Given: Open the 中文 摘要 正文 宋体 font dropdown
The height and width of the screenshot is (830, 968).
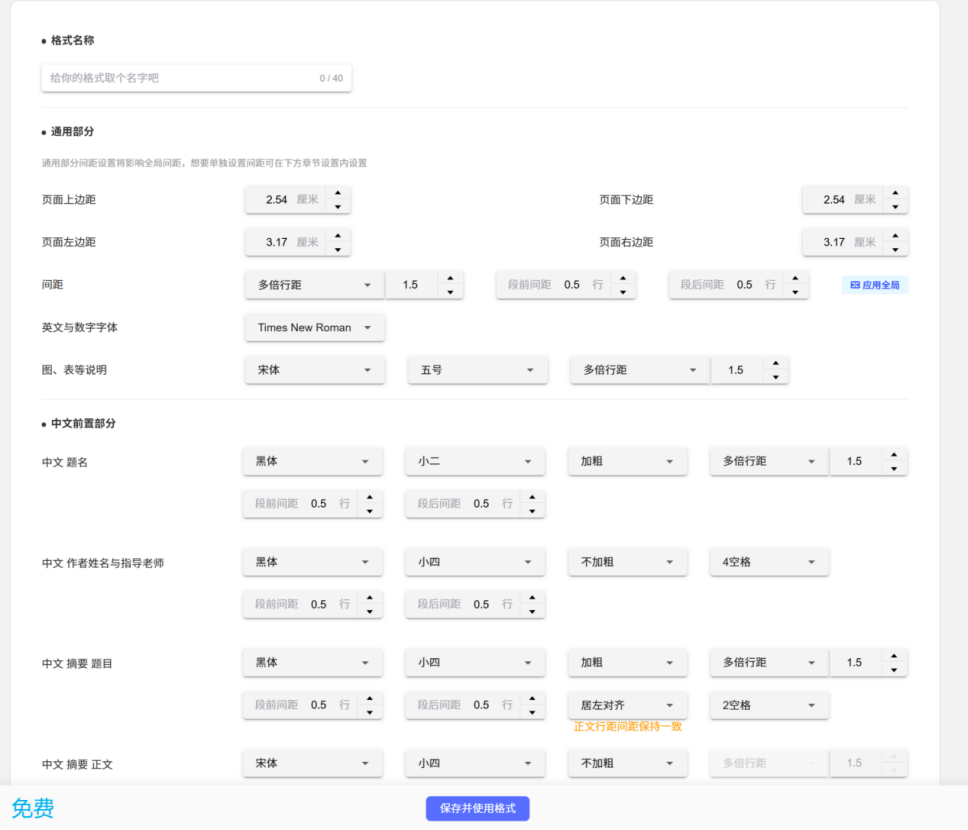Looking at the screenshot, I should click(x=312, y=763).
